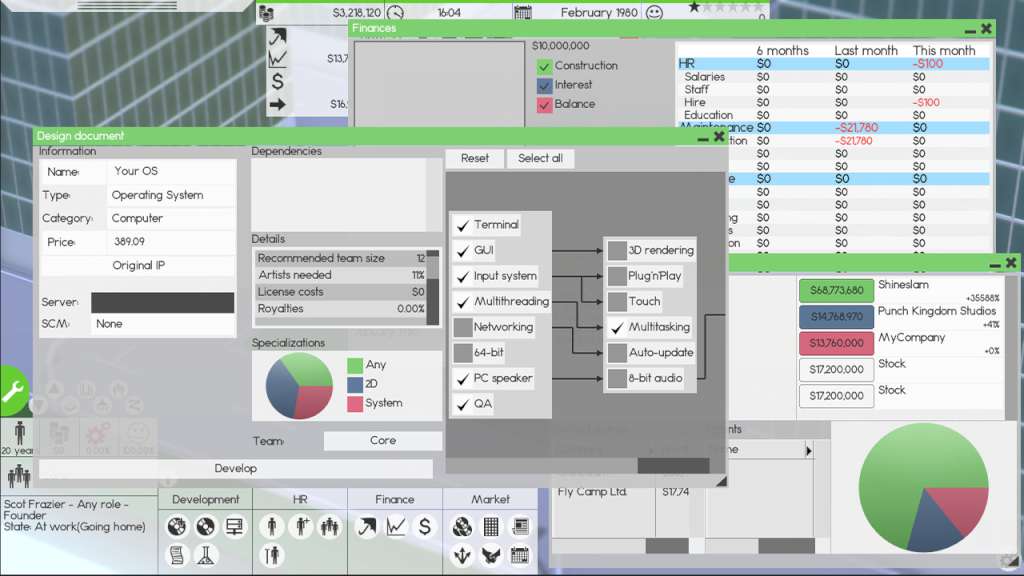Select the statistics graph icon under Finance
This screenshot has width=1024, height=576.
pos(394,528)
